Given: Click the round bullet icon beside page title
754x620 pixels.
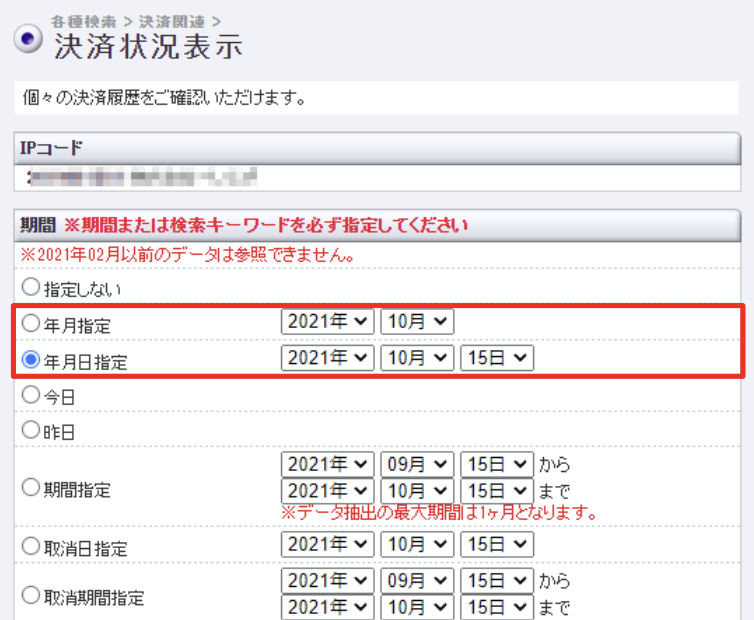Looking at the screenshot, I should pos(28,38).
